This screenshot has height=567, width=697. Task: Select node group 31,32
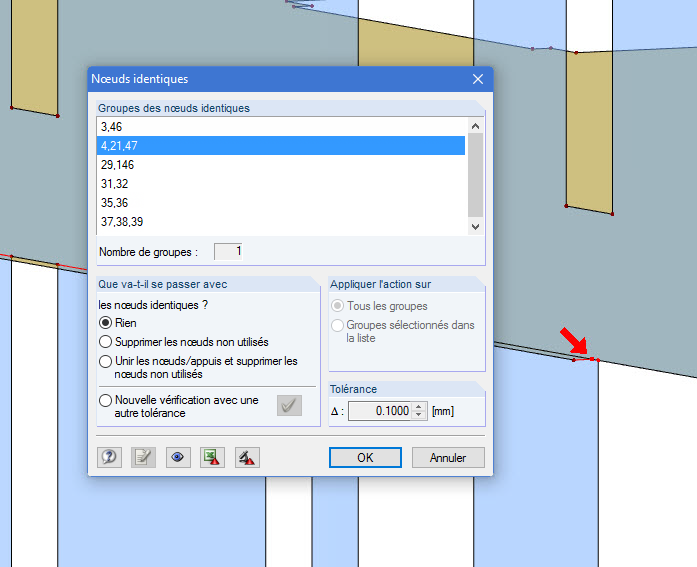point(281,184)
